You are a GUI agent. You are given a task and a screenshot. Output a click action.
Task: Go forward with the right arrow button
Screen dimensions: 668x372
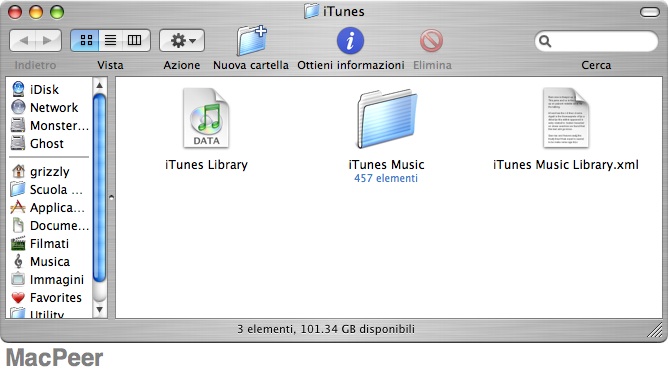pyautogui.click(x=48, y=41)
